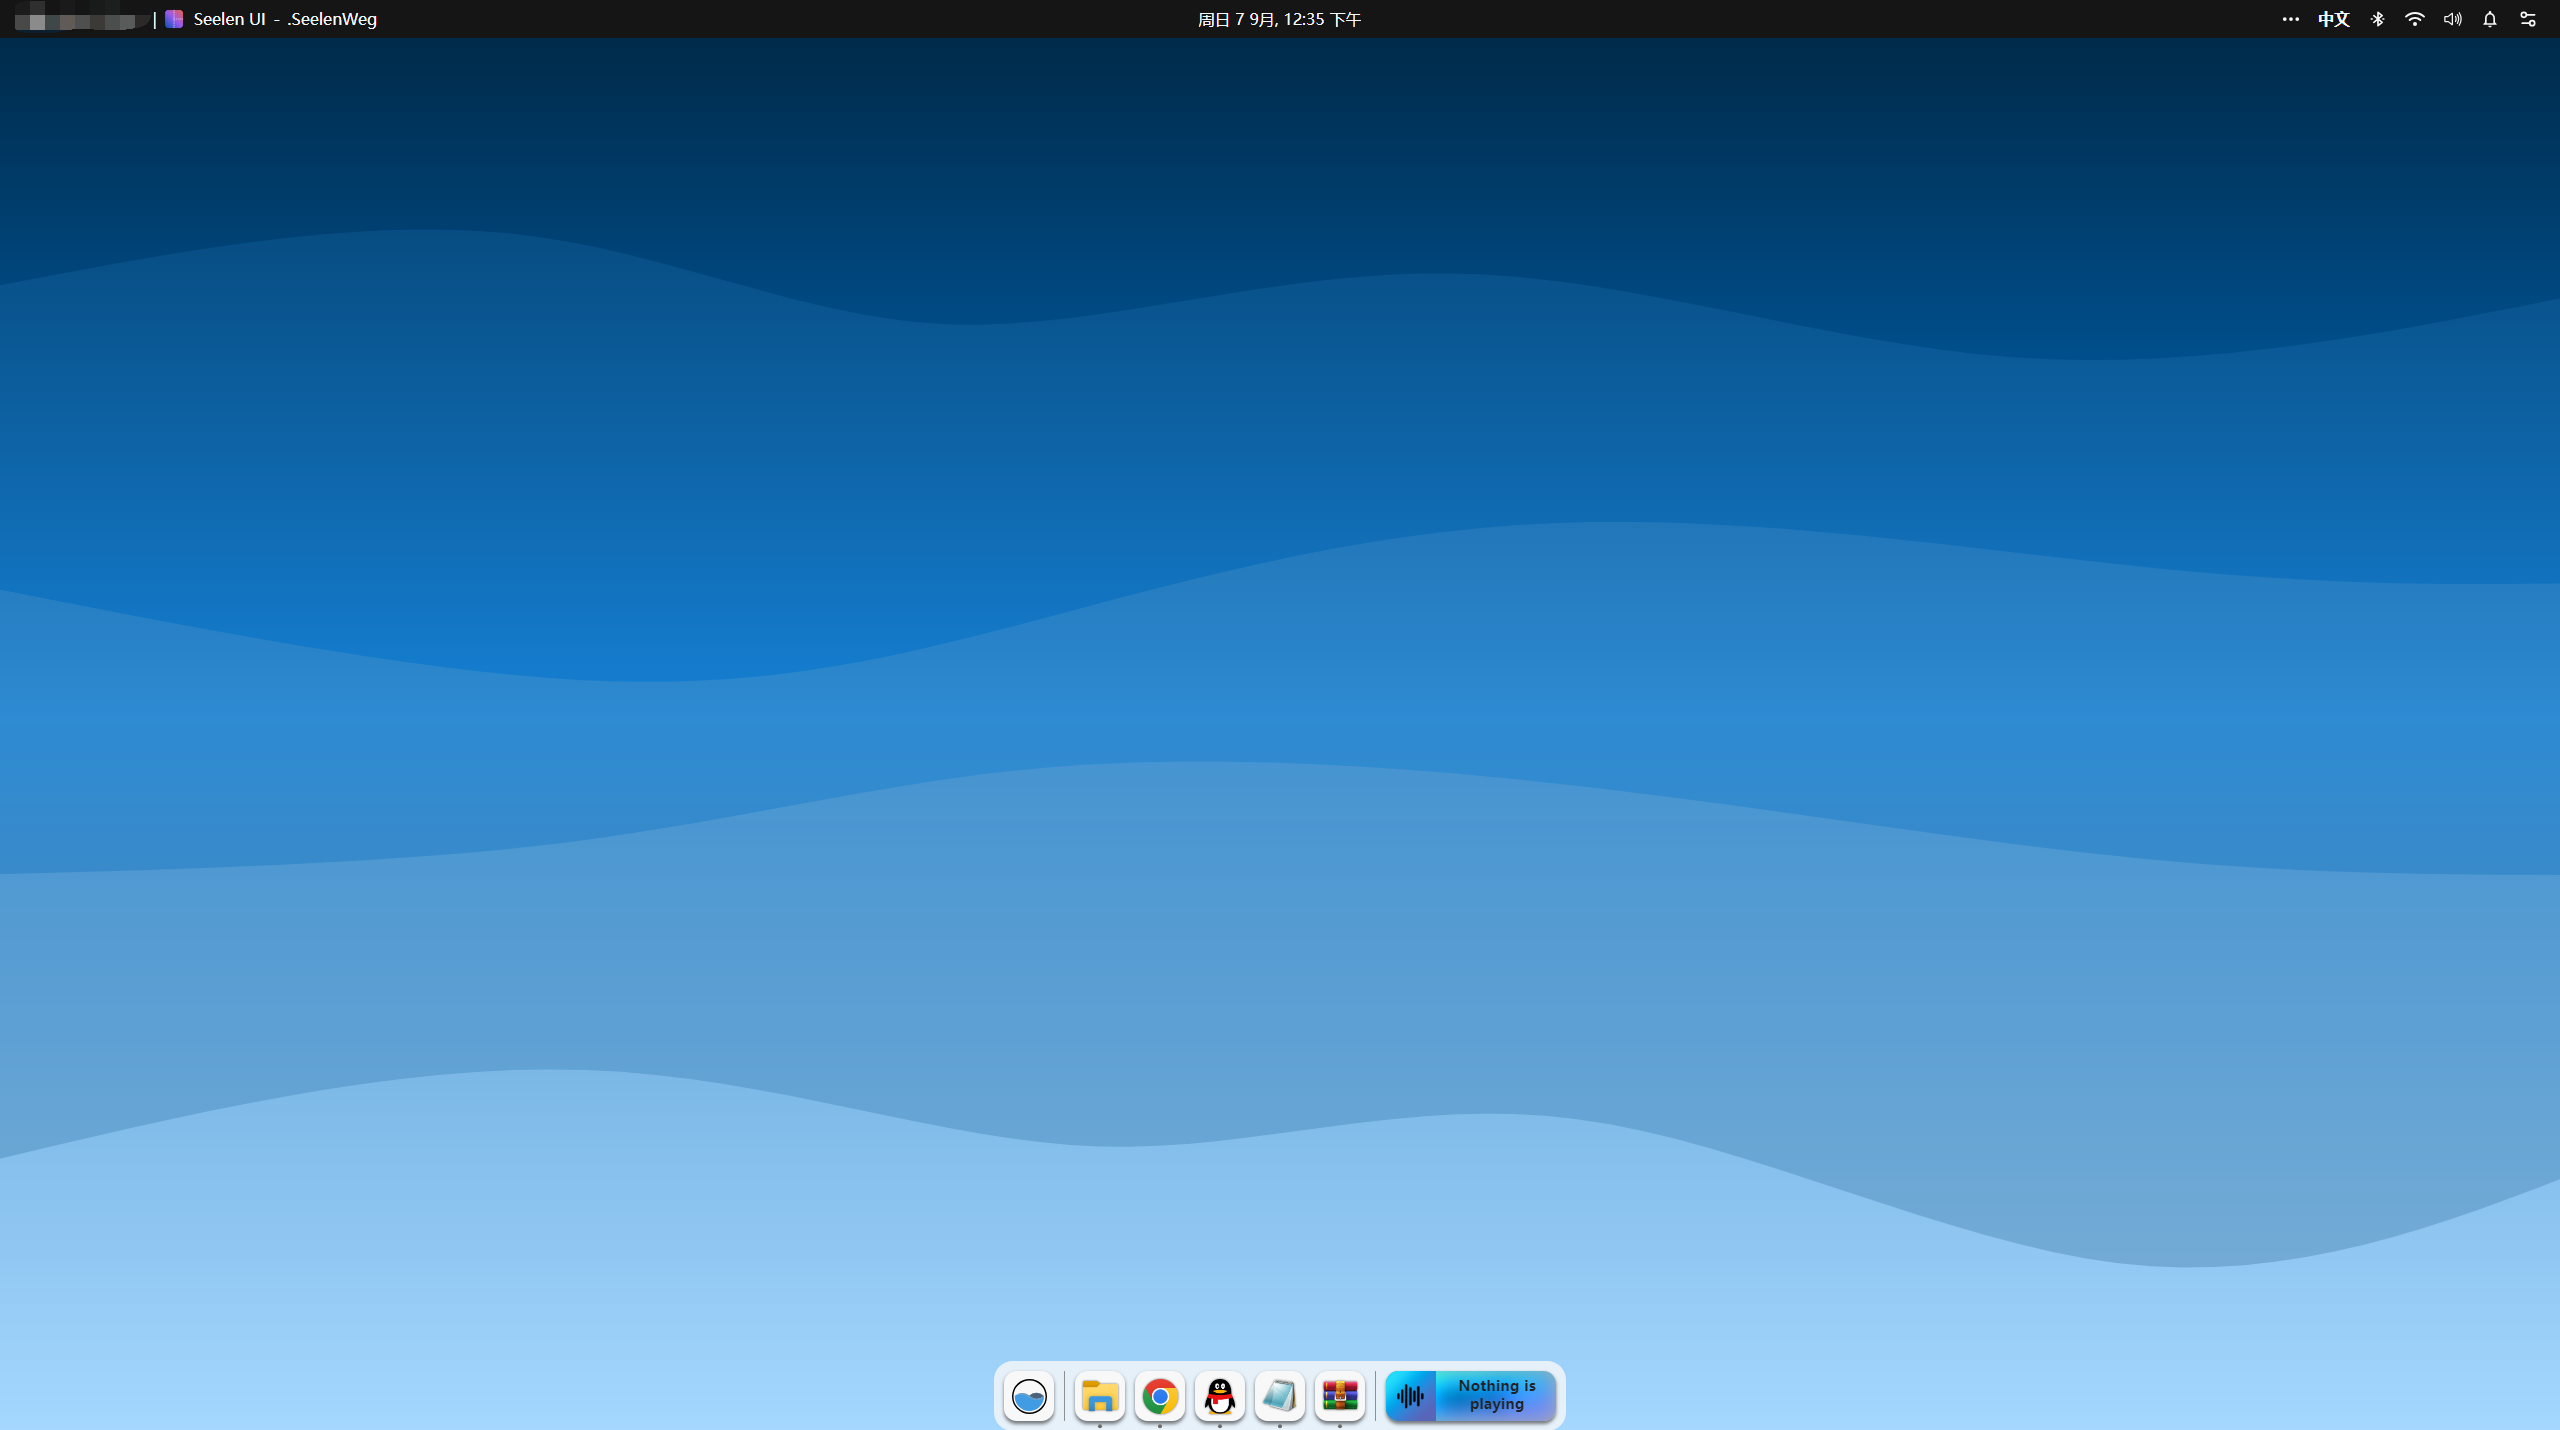Open the Bluetooth tray icon
The image size is (2560, 1430).
[2378, 19]
